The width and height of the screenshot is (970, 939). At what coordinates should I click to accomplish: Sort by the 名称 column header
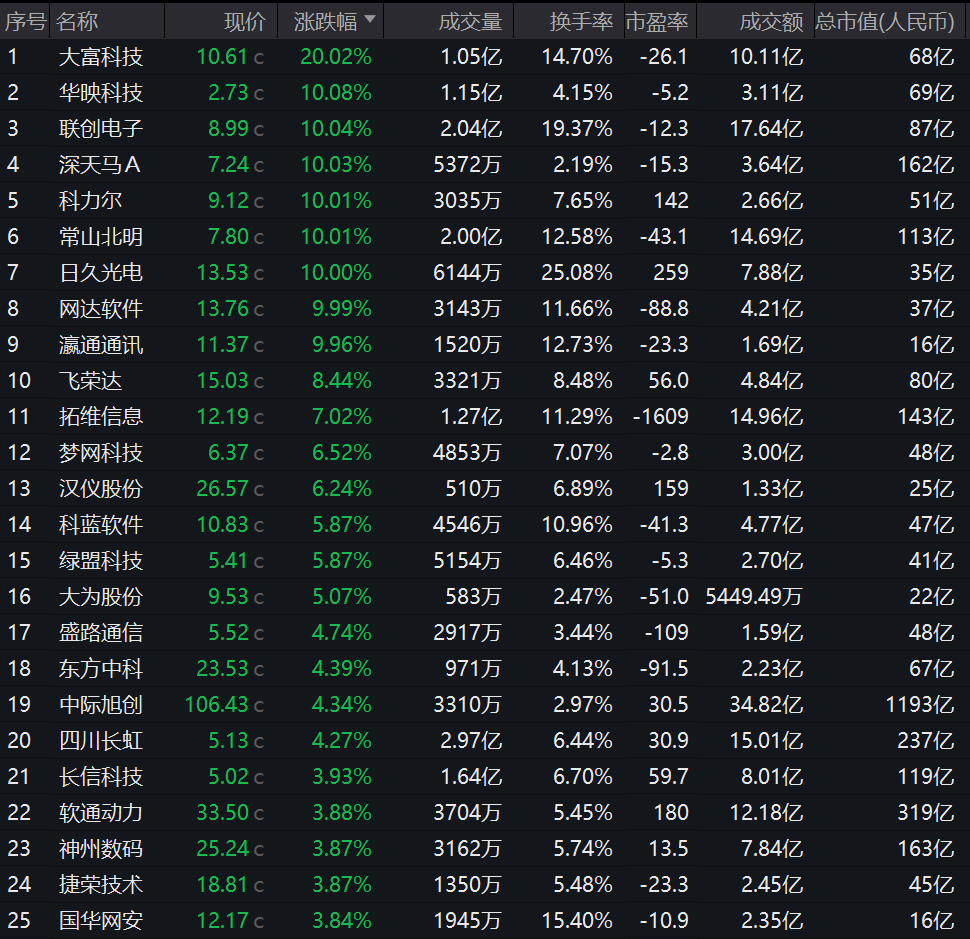[x=77, y=22]
